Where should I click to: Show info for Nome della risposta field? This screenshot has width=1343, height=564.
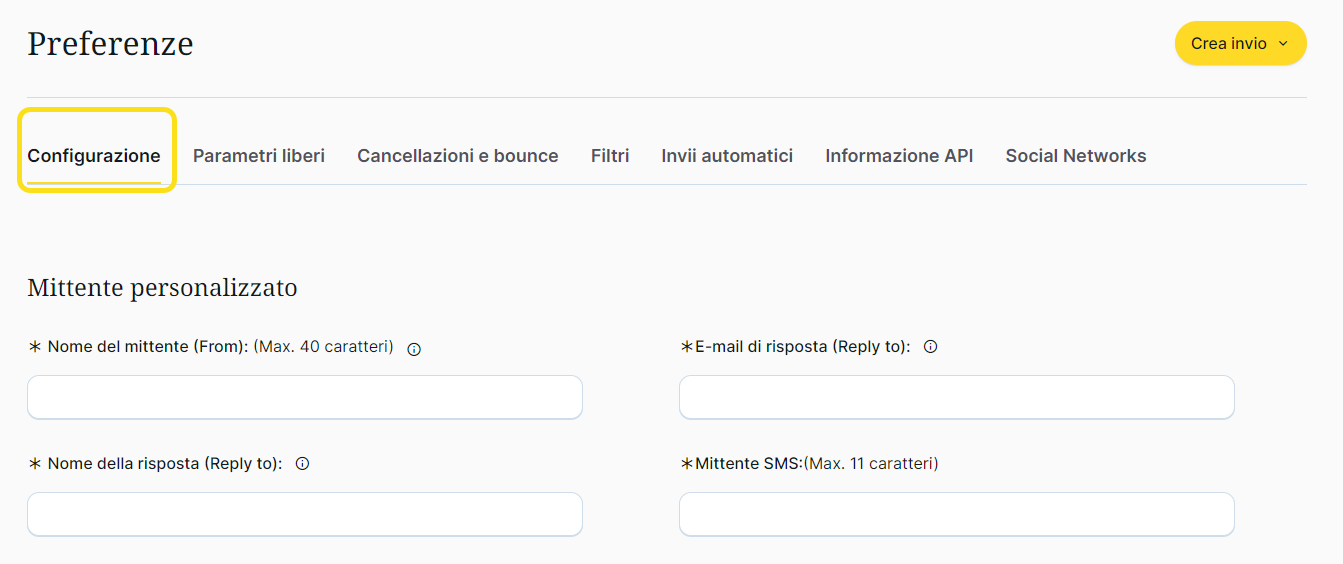[x=303, y=464]
